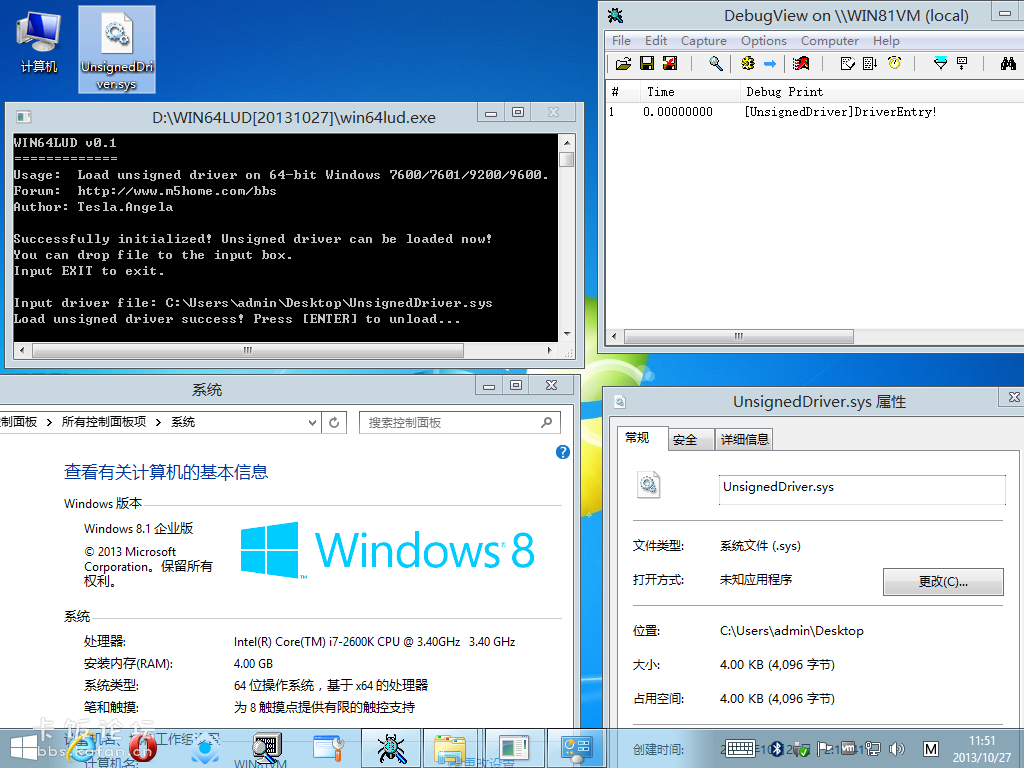Select UnsignedDriver.sys desktop file icon
Viewport: 1024px width, 768px height.
click(x=117, y=50)
